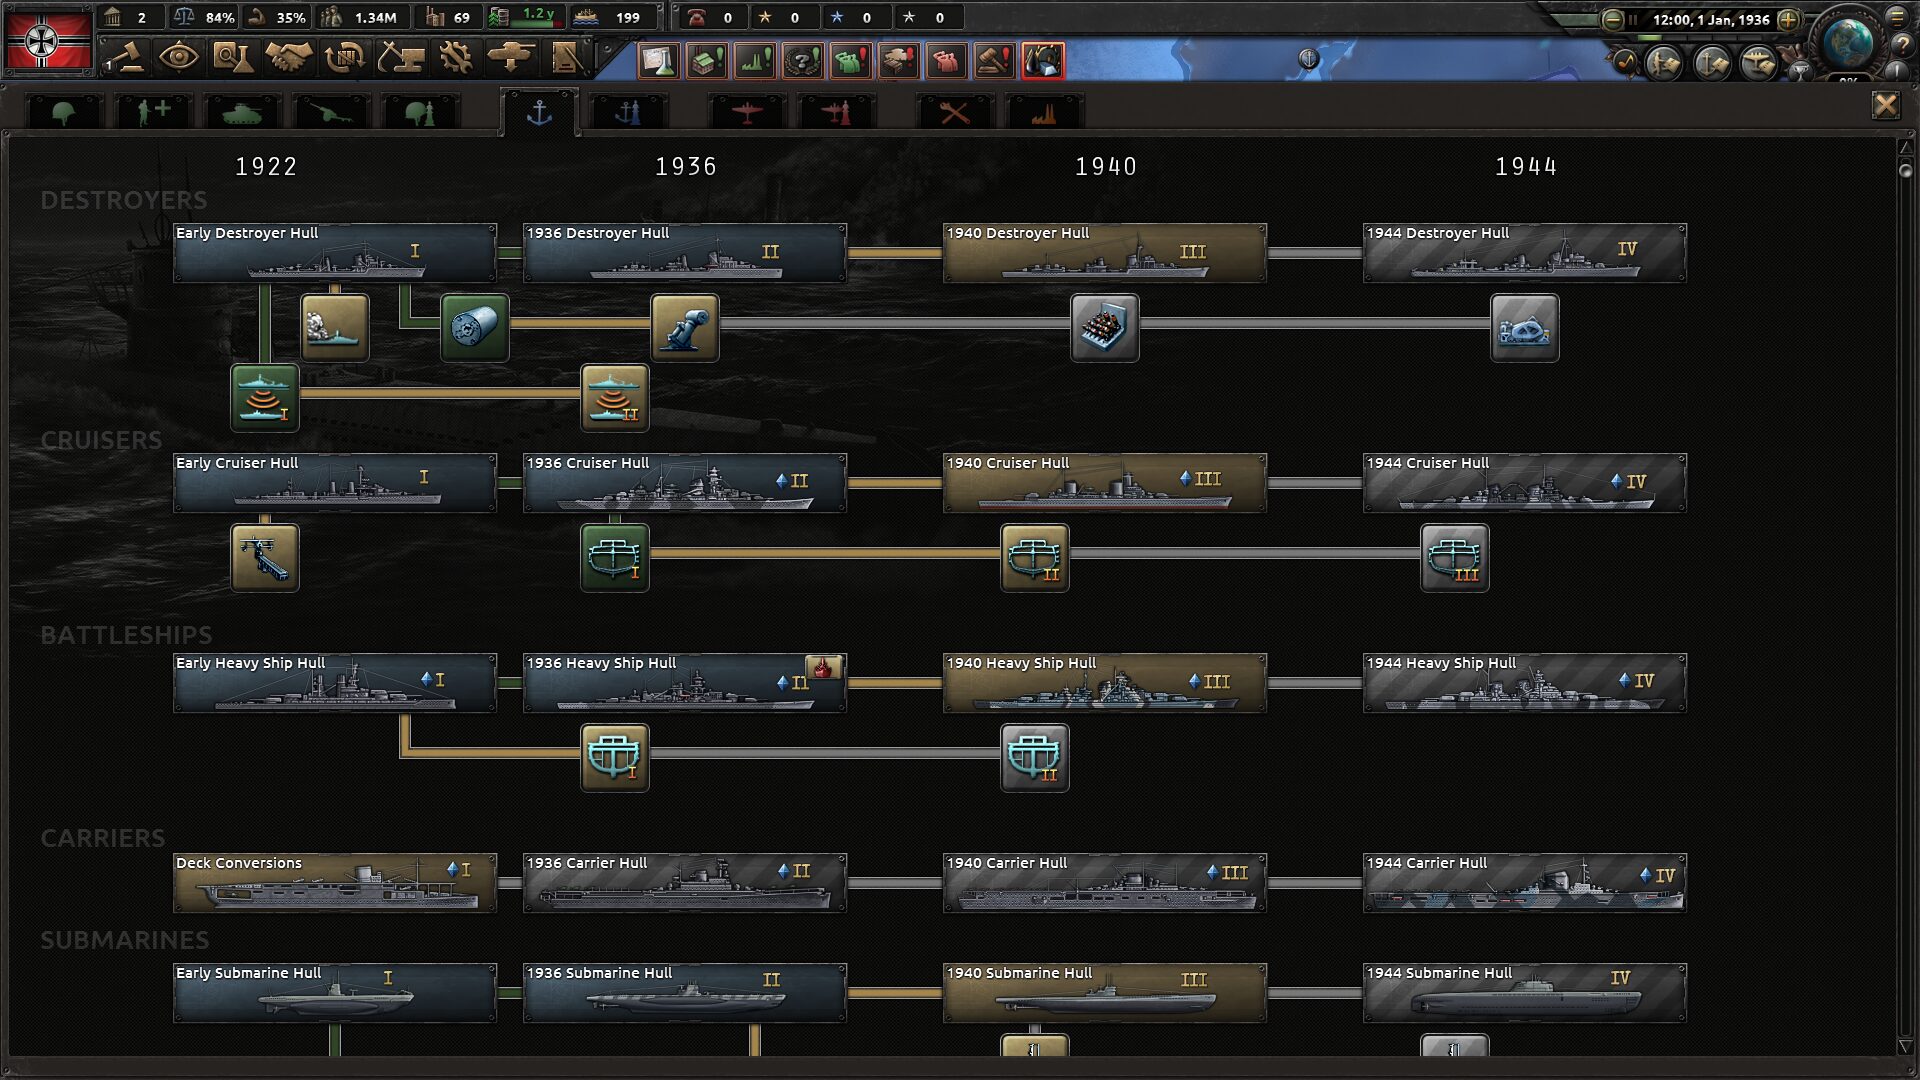
Task: Select the cruiser armor II technology
Action: pyautogui.click(x=1035, y=557)
